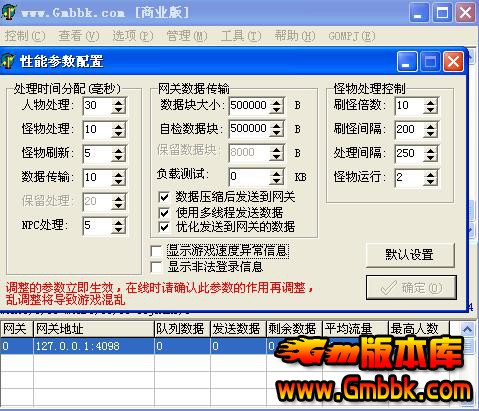Screen dimensions: 479x411
Task: Decrease 怪物运行 spinner down arrow
Action: (430, 182)
